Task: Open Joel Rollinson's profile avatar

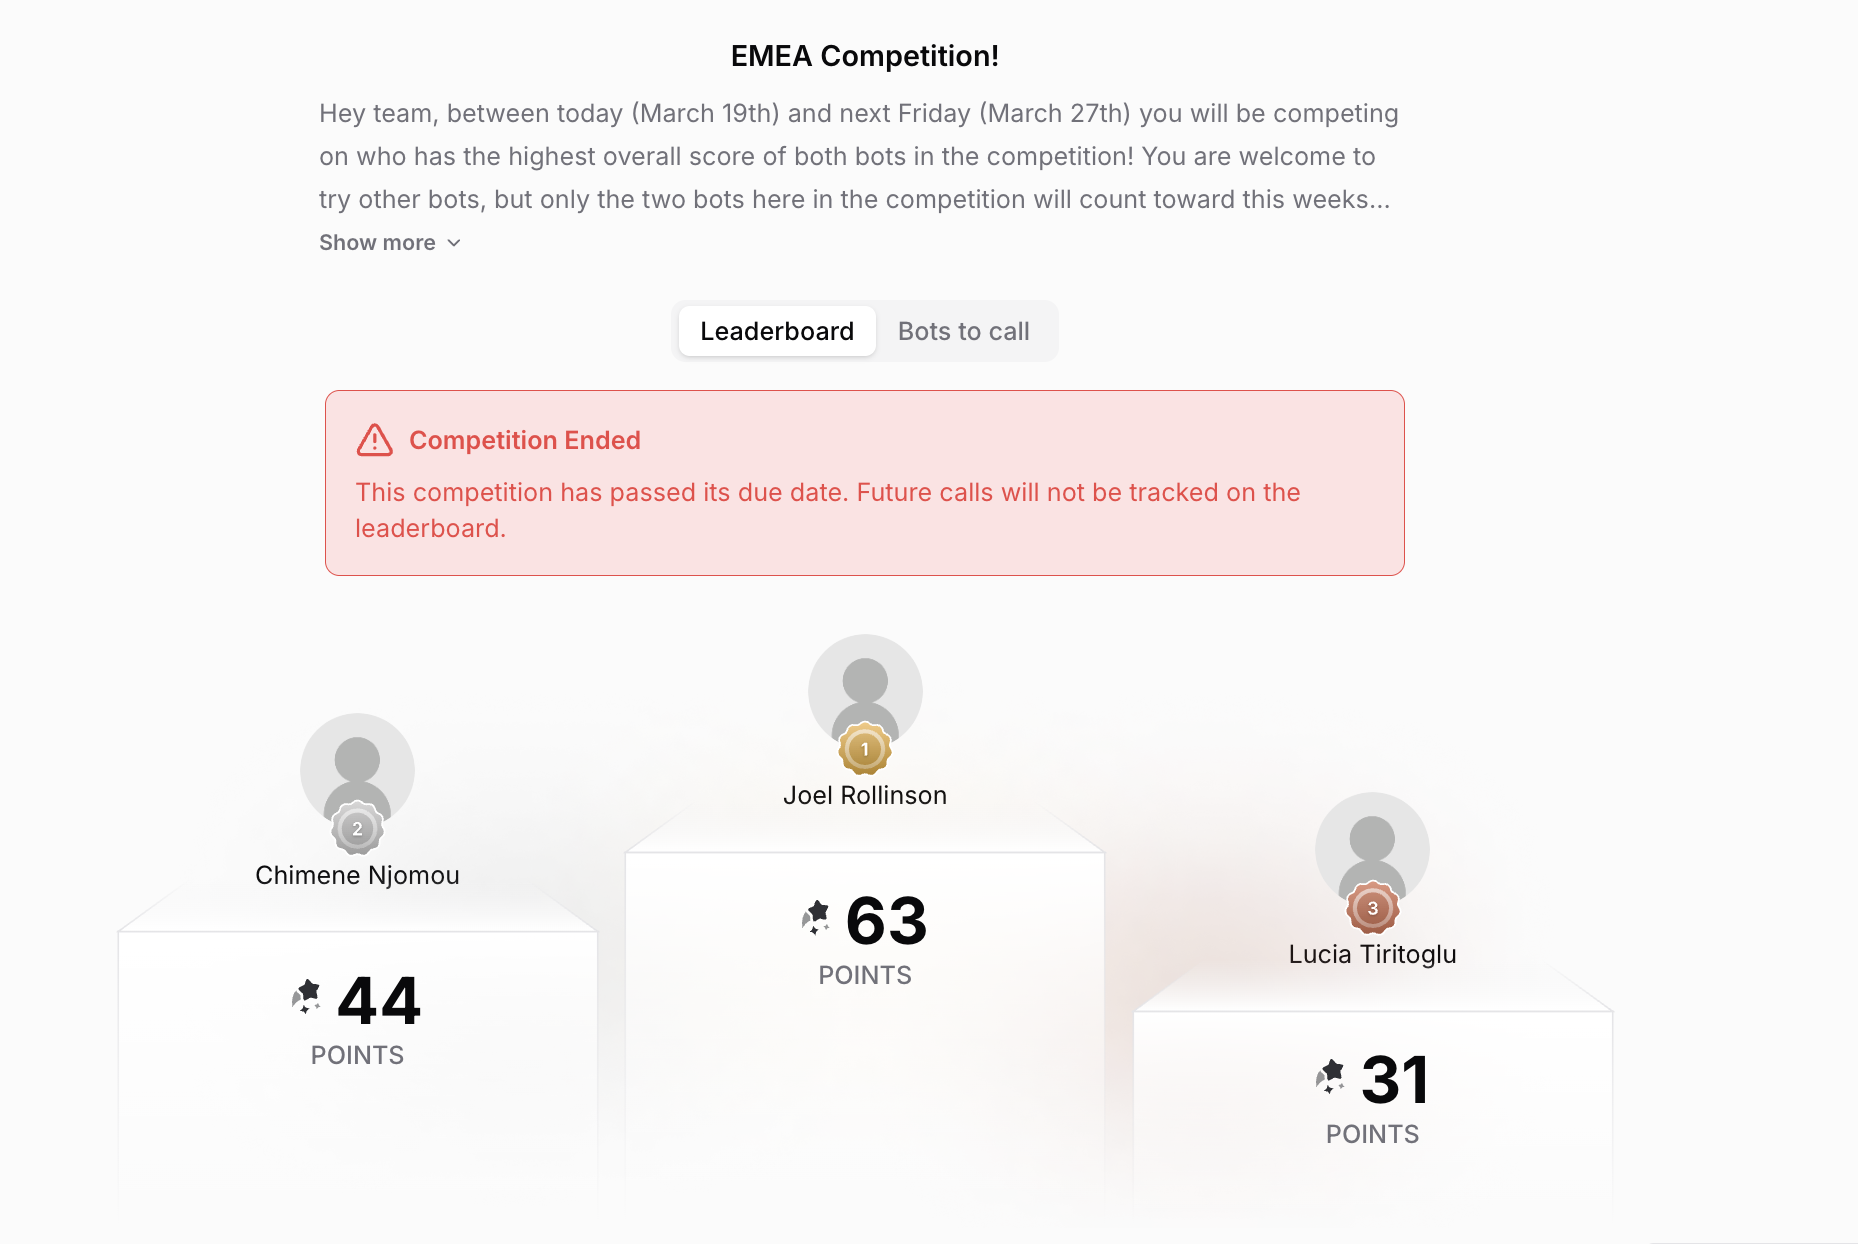Action: pos(865,690)
